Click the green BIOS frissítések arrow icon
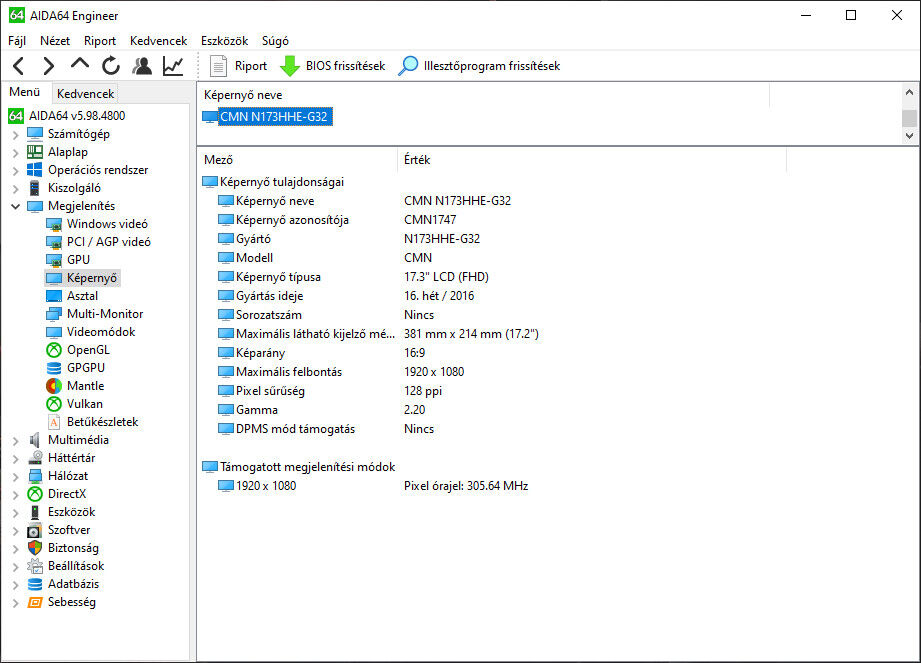Screen dimensions: 921x663 coord(289,66)
